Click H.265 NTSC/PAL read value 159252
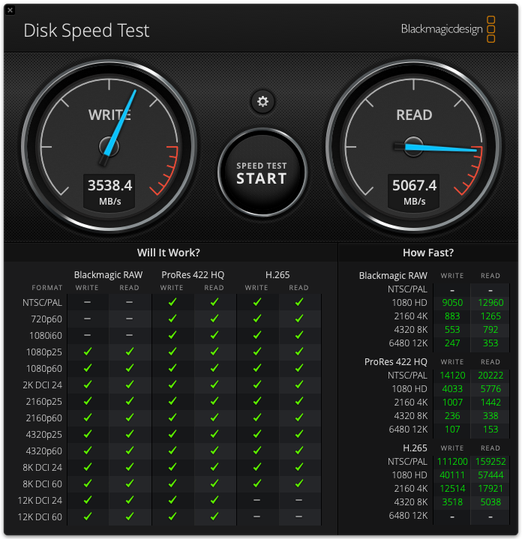This screenshot has width=522, height=539. click(x=491, y=462)
